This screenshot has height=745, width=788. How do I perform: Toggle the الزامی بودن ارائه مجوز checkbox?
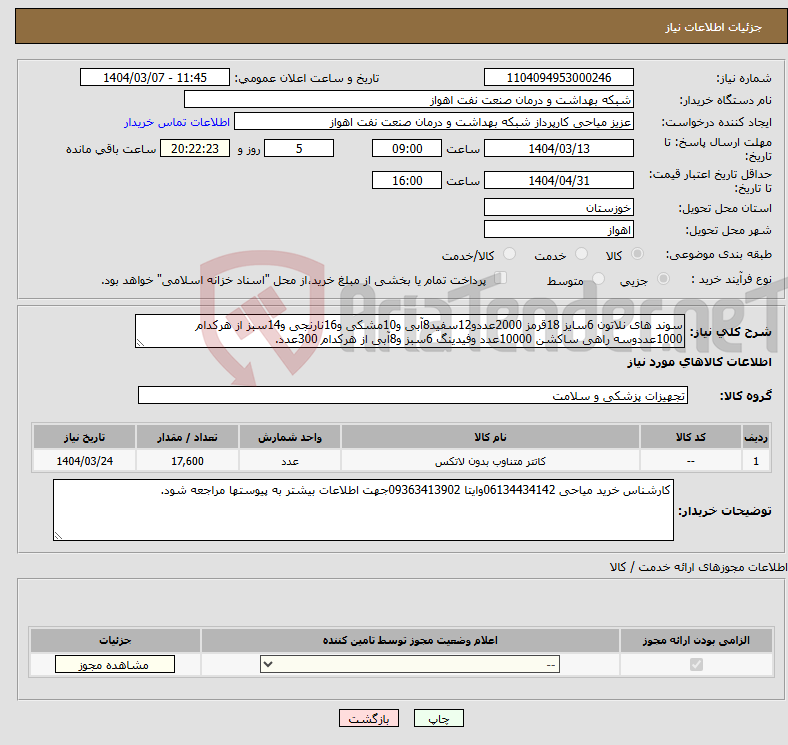[696, 664]
